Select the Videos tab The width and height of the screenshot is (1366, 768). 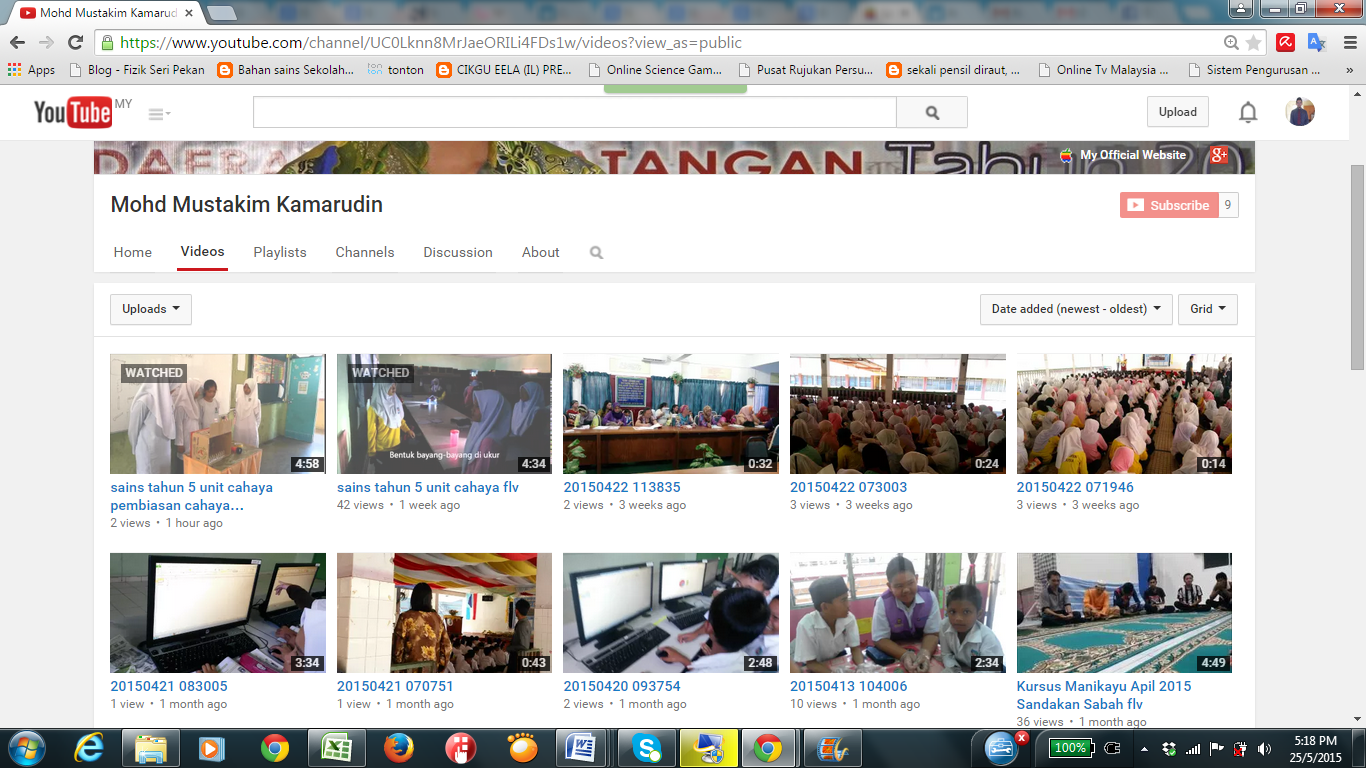click(x=202, y=252)
